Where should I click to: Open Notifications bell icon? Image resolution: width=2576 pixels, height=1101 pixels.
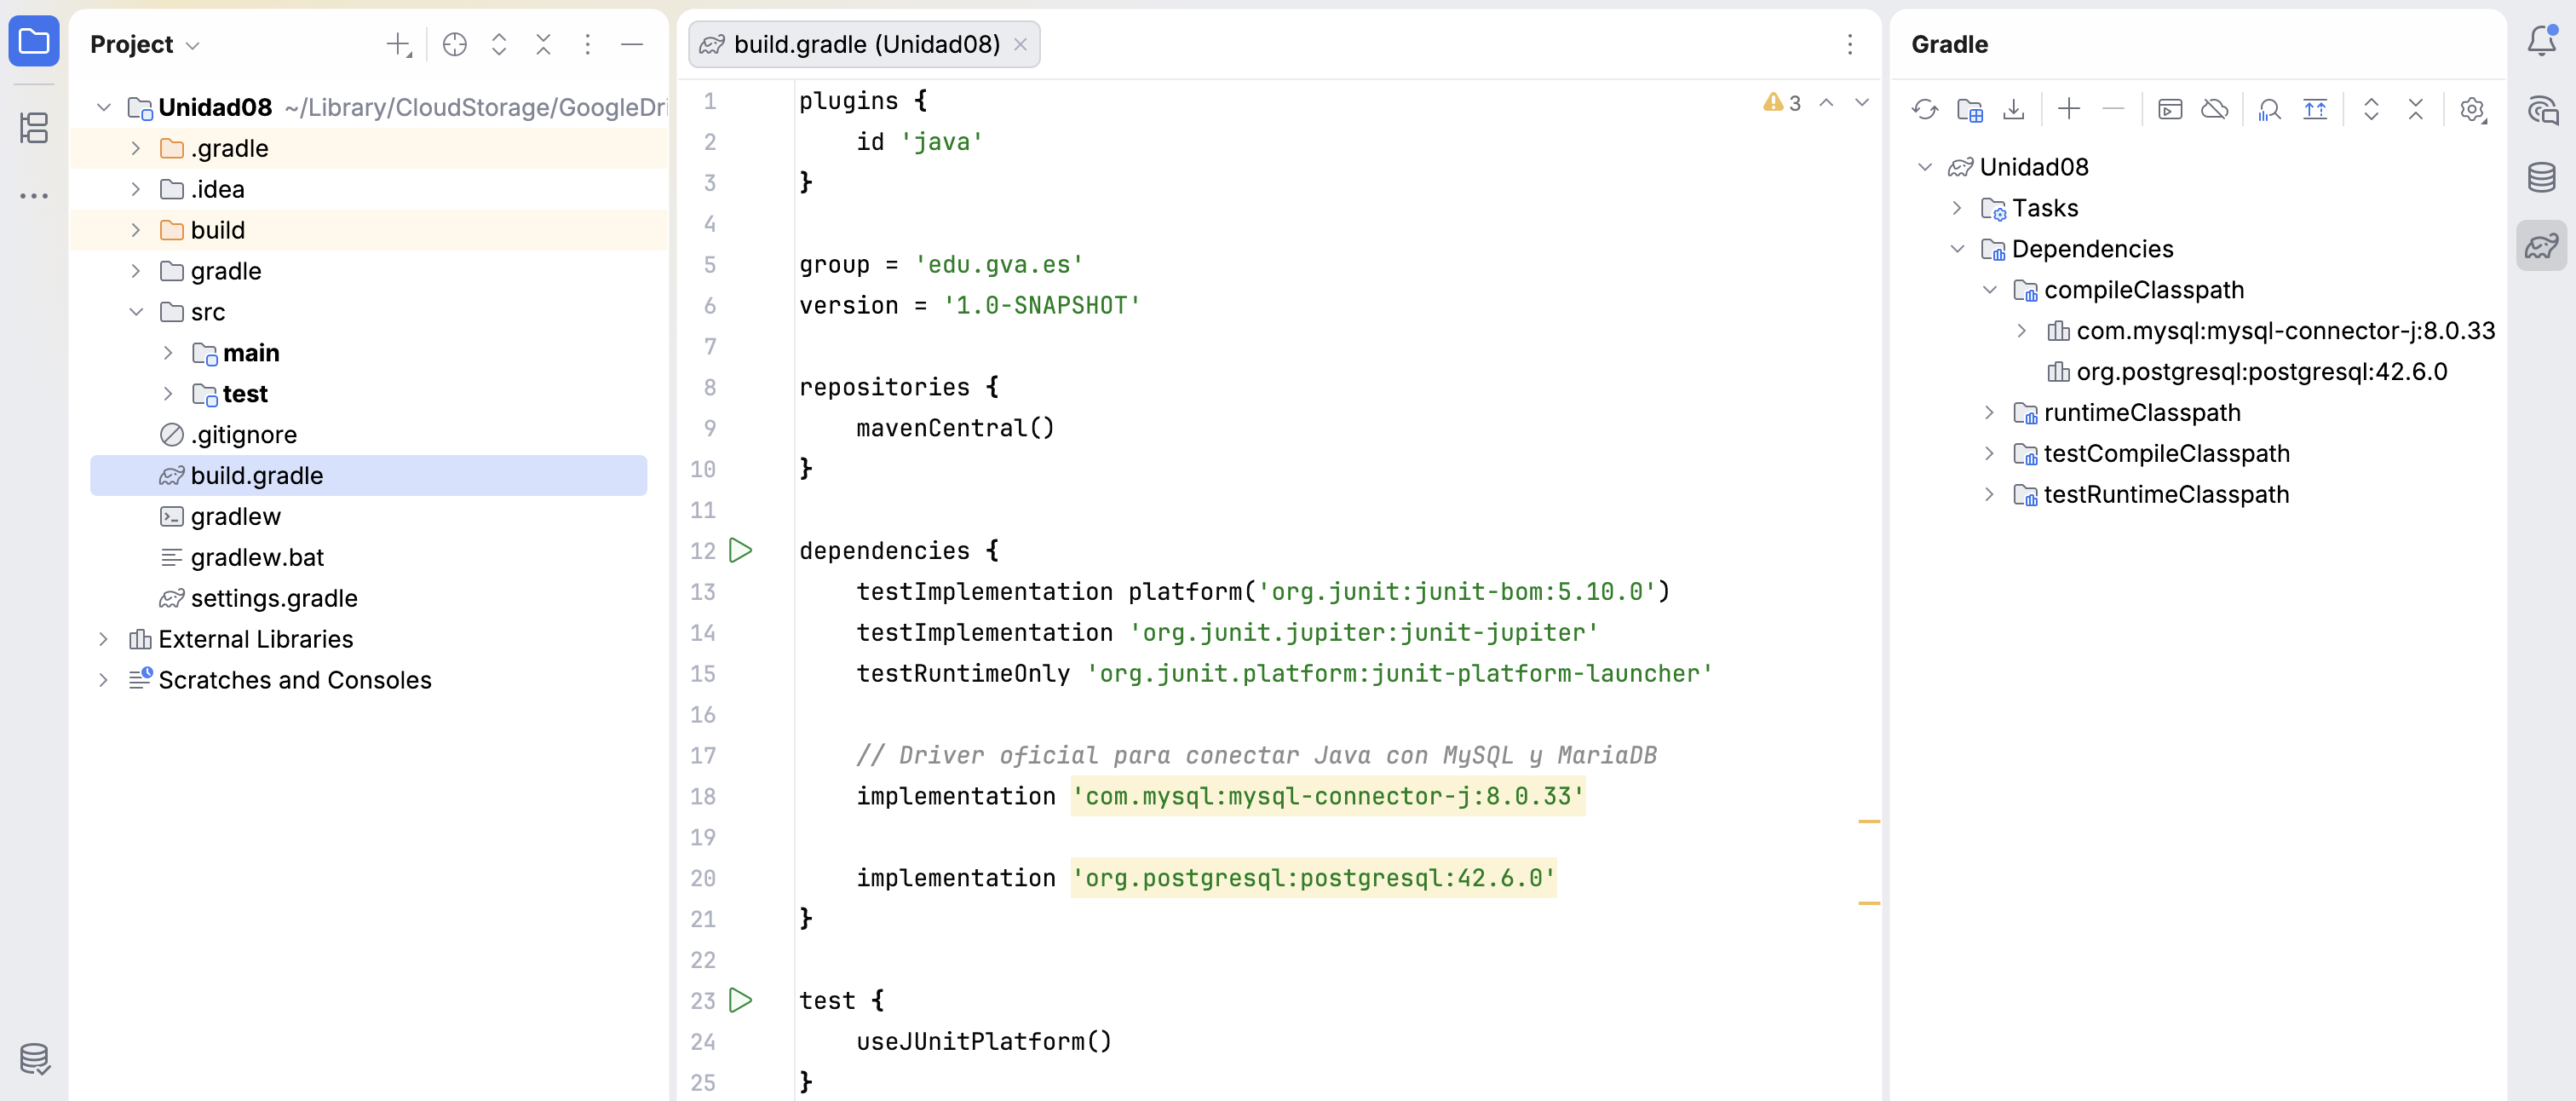point(2542,42)
